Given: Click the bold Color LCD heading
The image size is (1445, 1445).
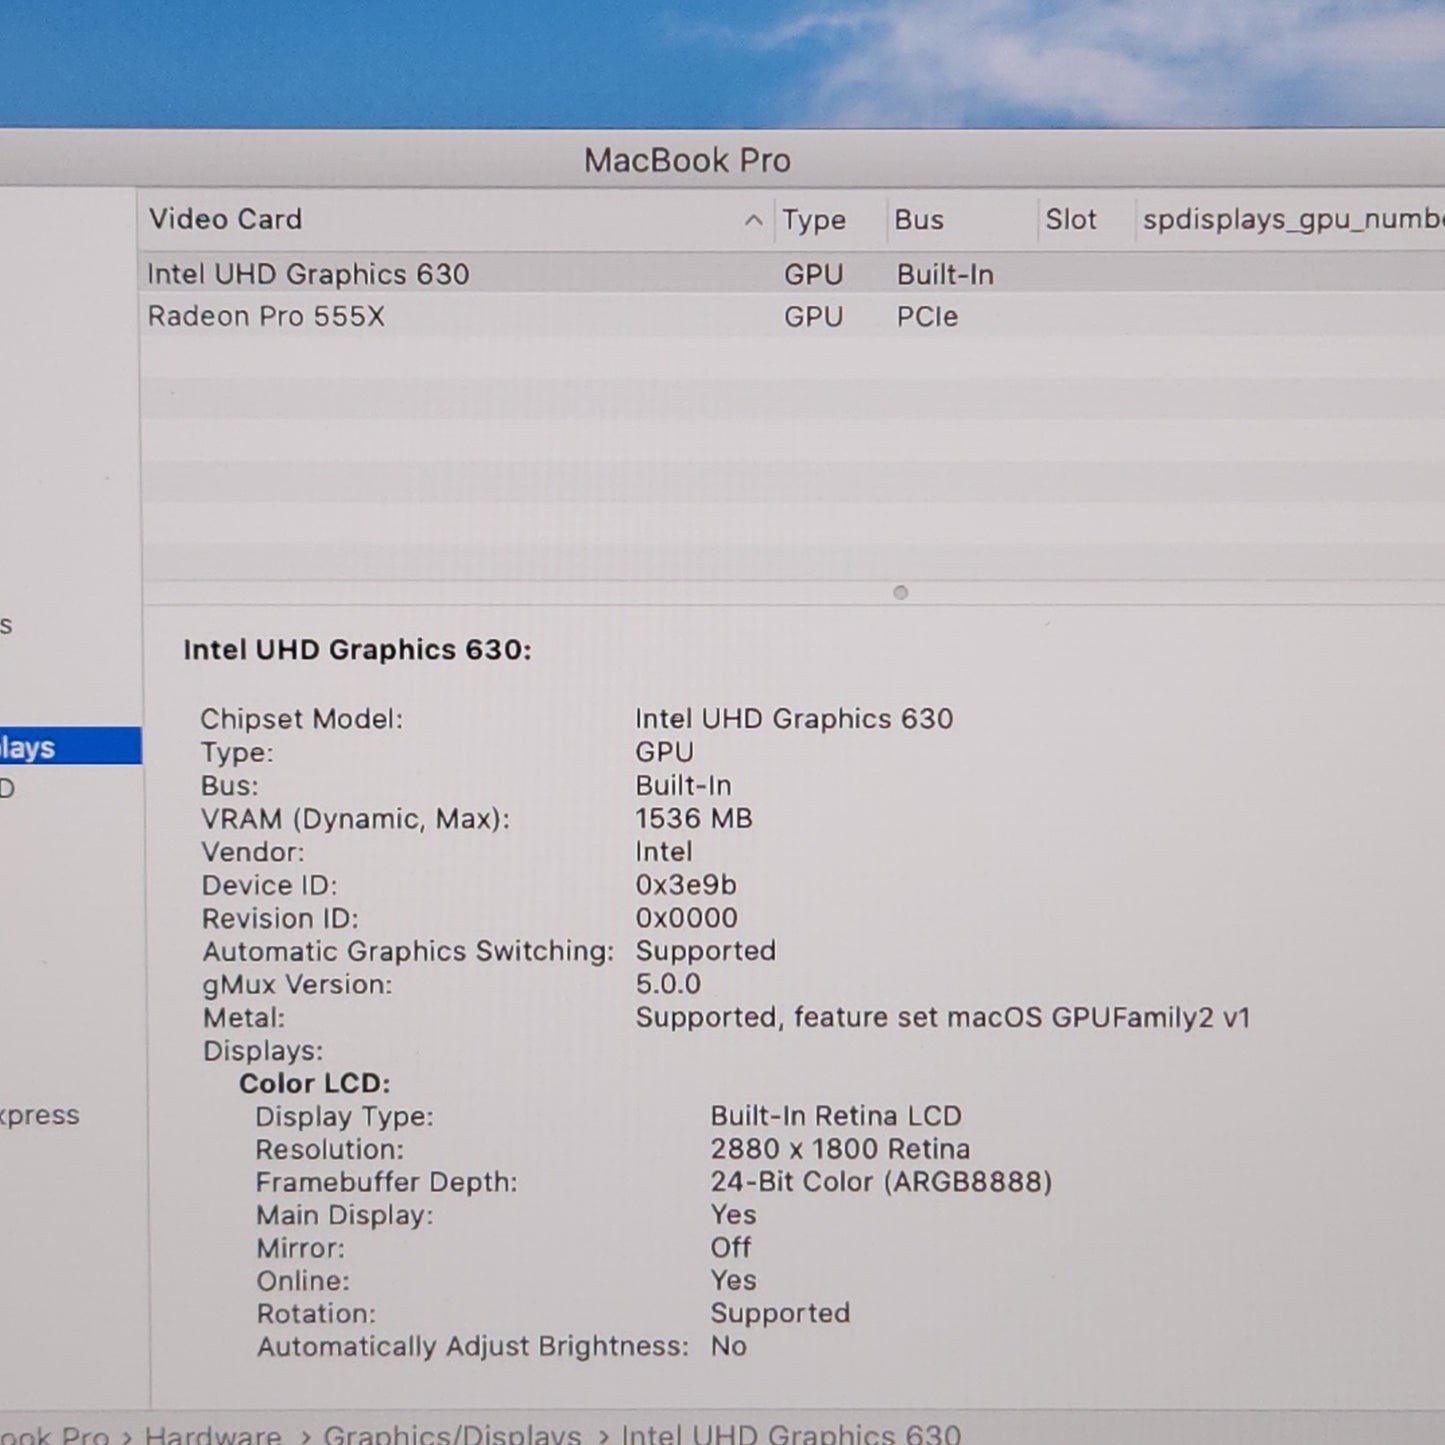Looking at the screenshot, I should pyautogui.click(x=314, y=1083).
